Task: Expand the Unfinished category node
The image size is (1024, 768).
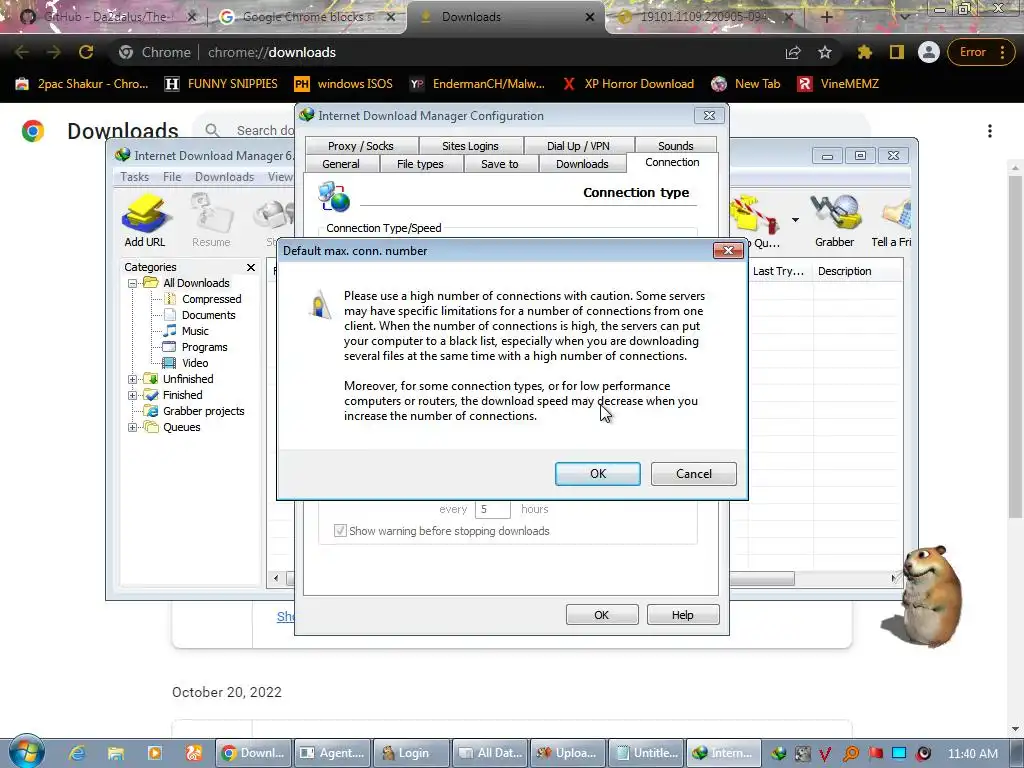Action: [133, 379]
